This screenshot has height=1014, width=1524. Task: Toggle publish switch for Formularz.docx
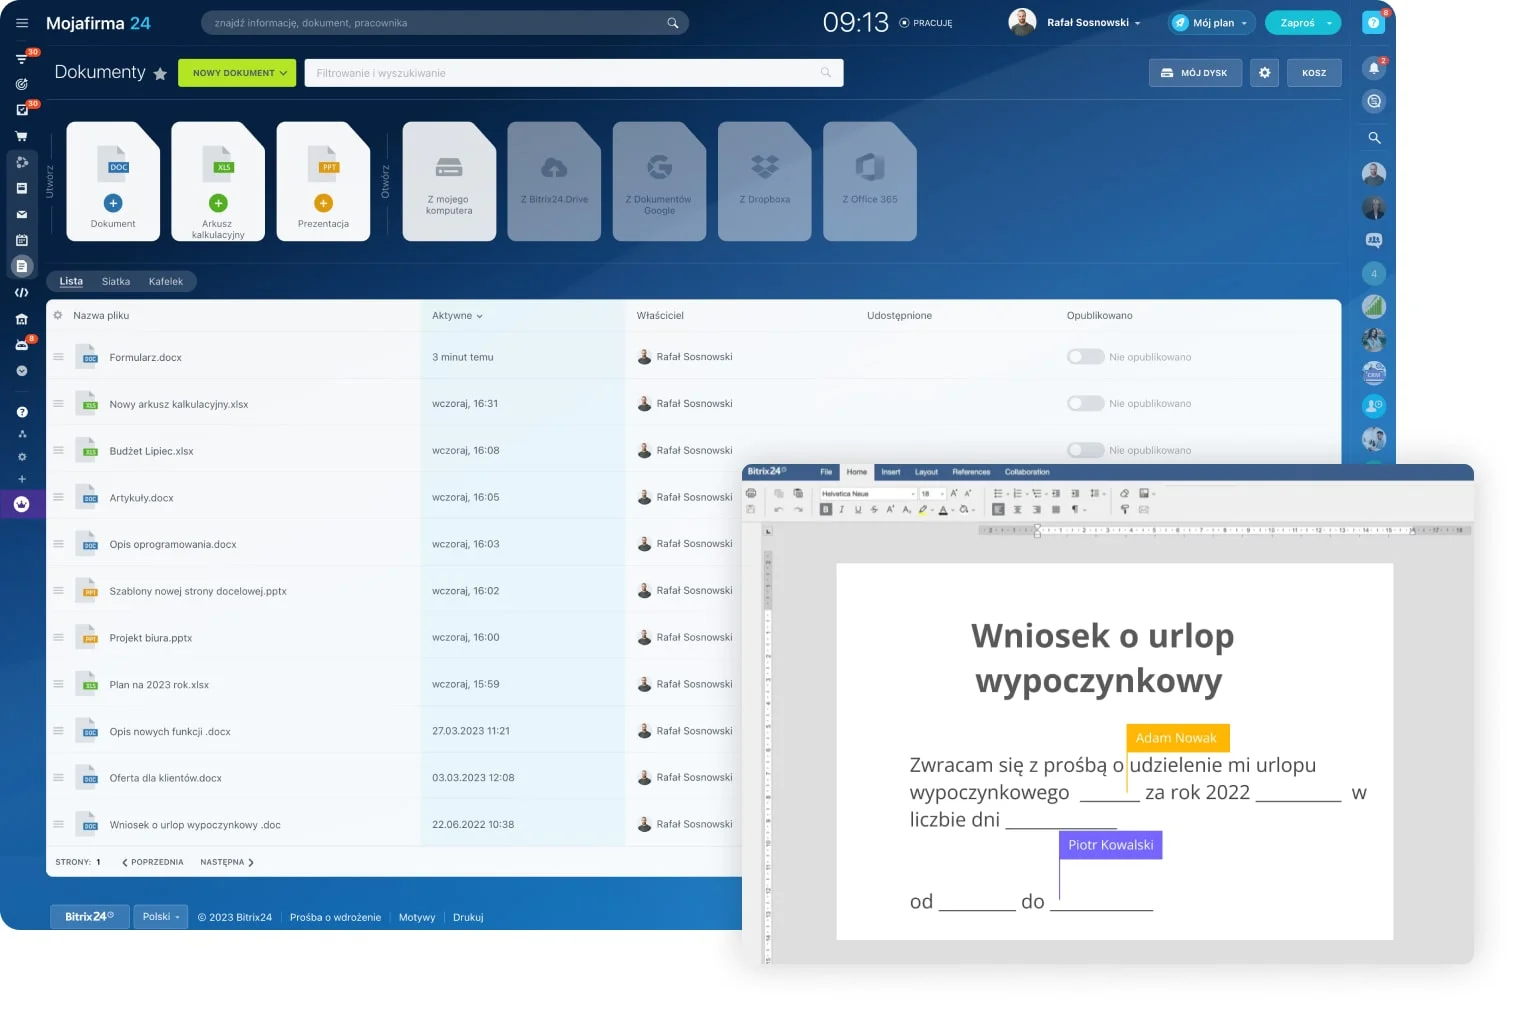(1085, 357)
